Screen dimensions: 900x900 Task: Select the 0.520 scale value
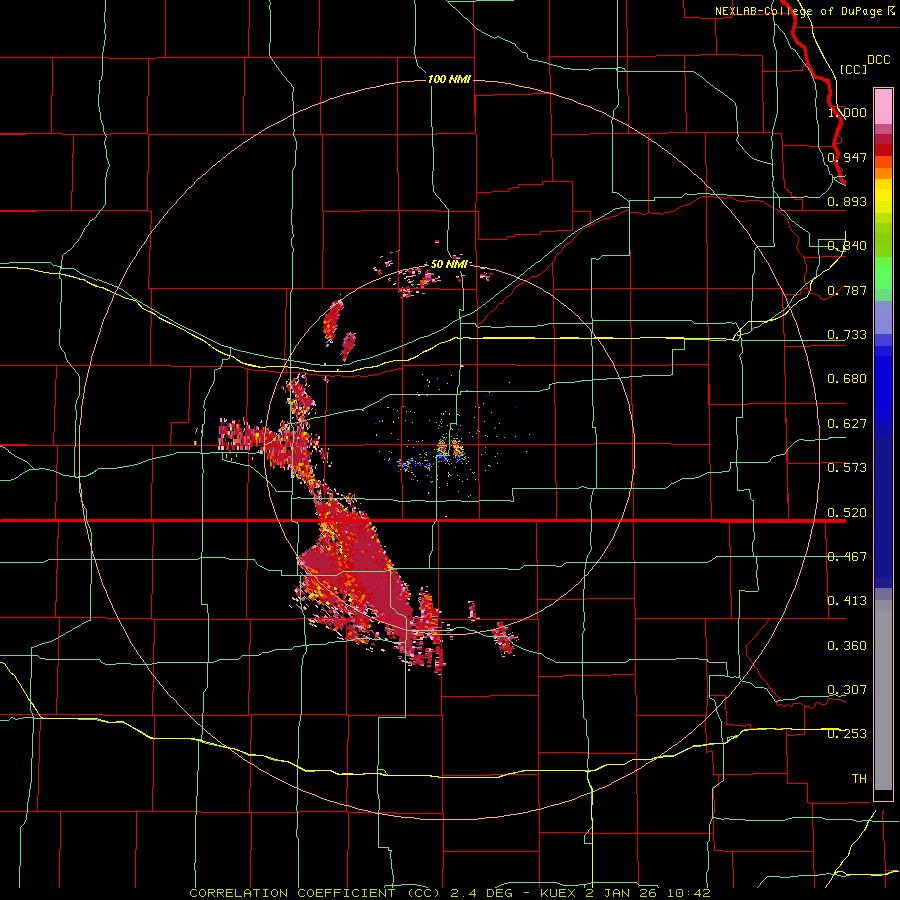coord(847,513)
